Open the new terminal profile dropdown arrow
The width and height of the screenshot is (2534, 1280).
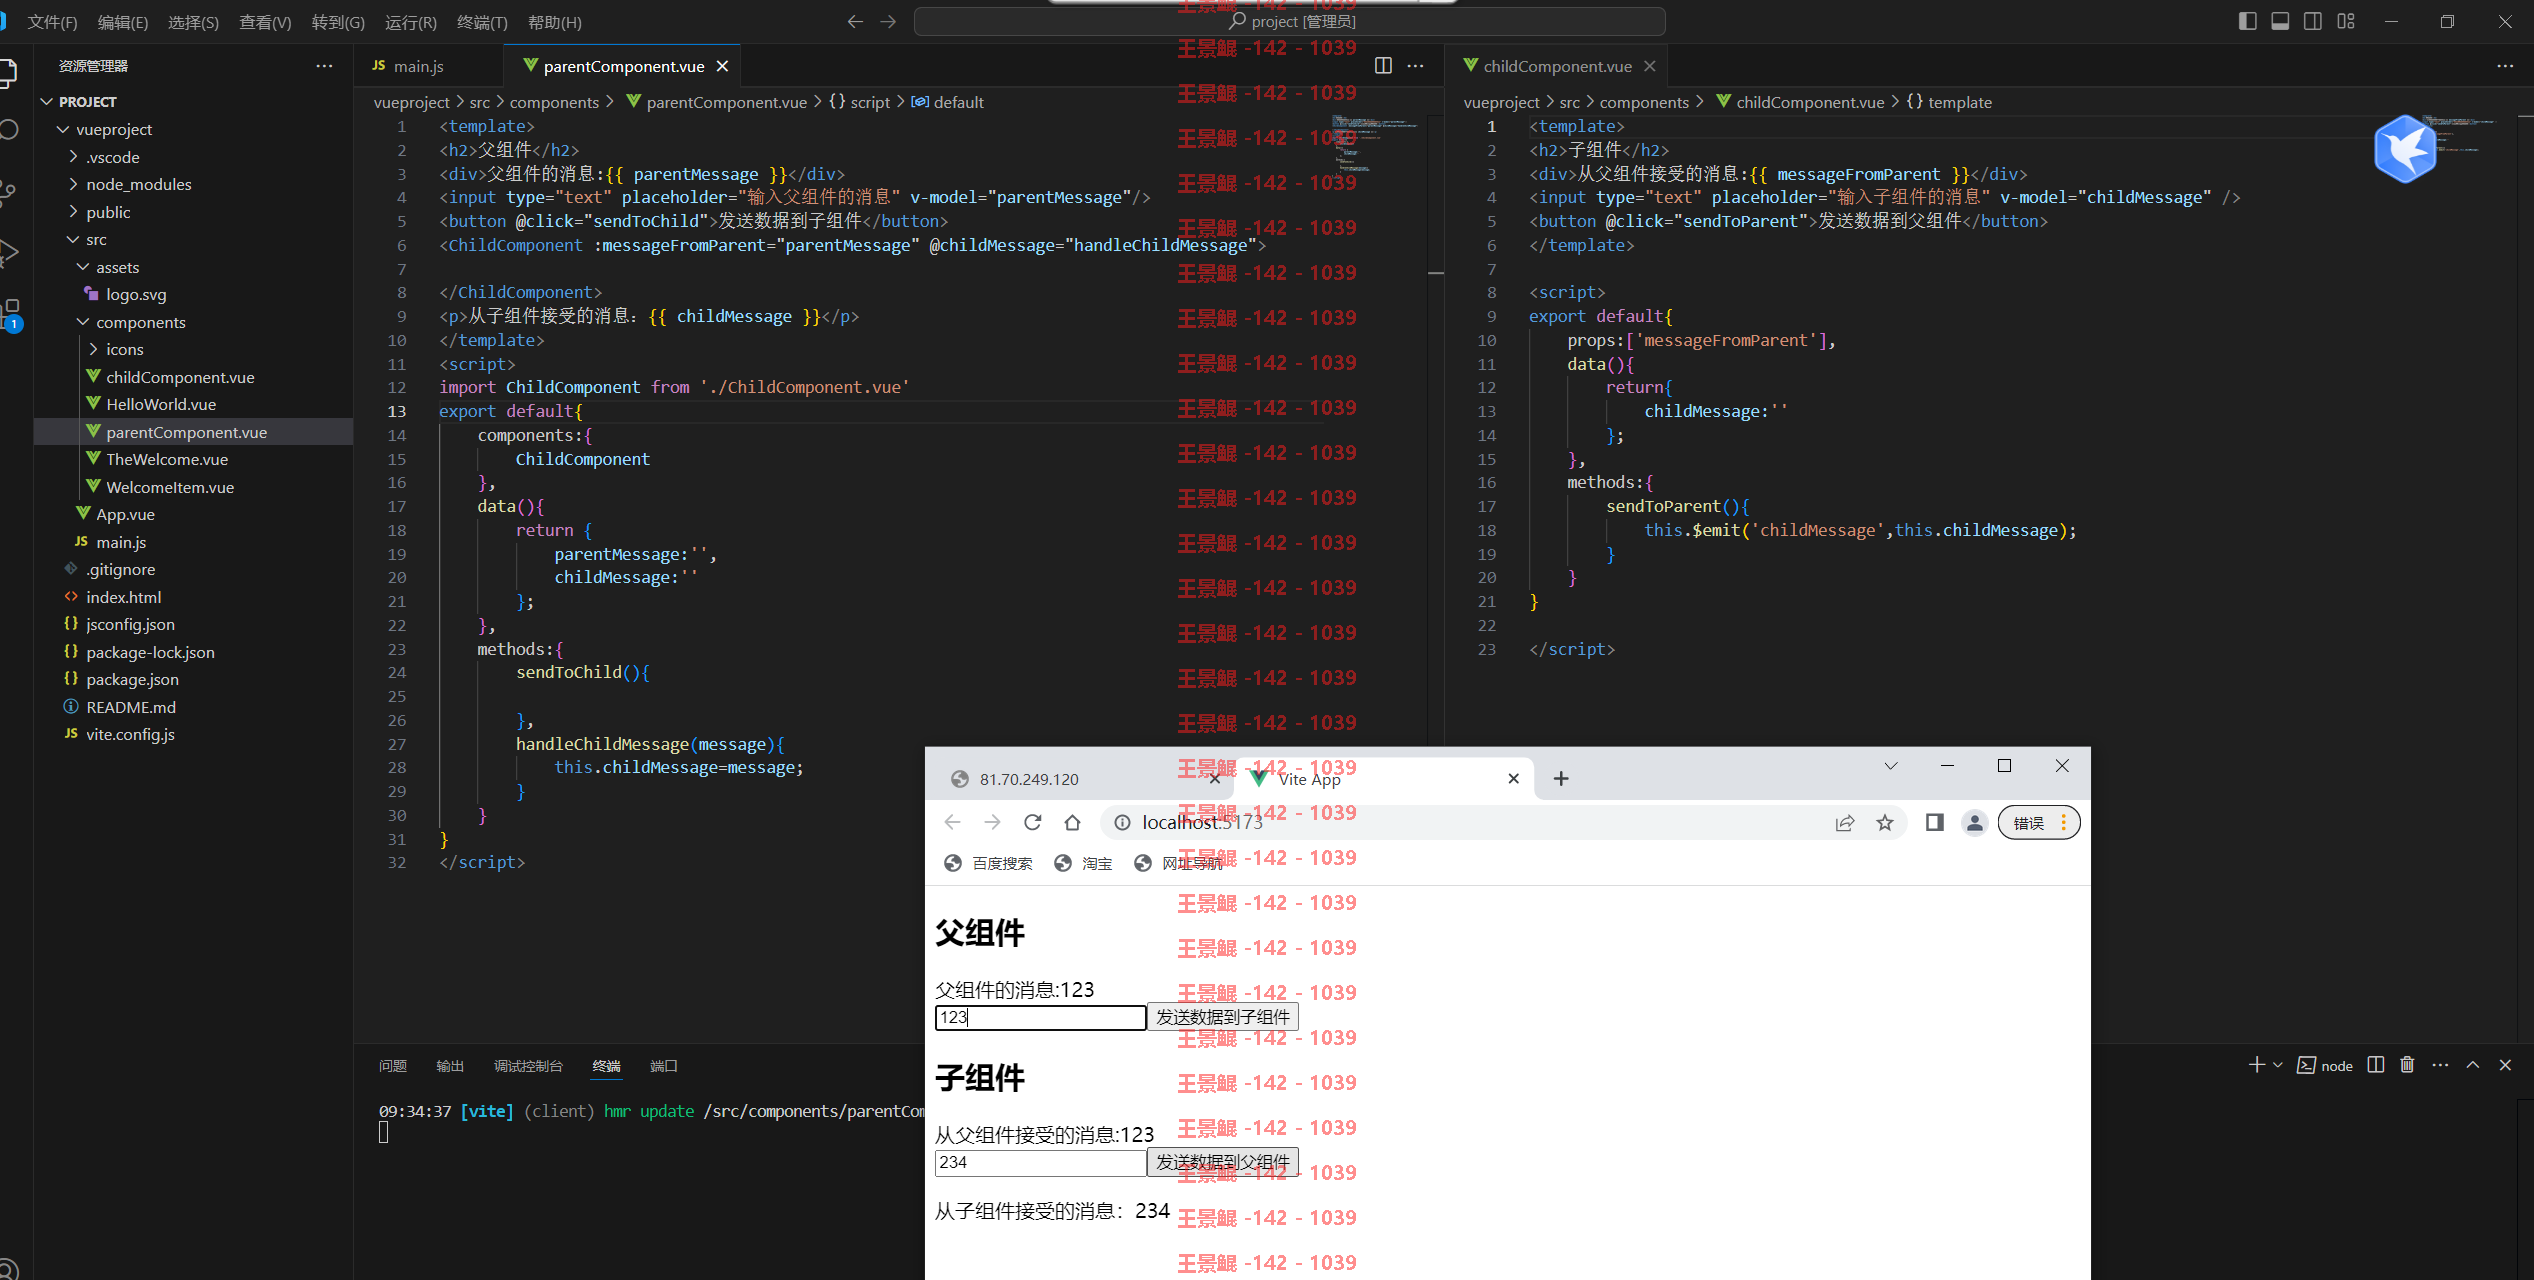pyautogui.click(x=2278, y=1065)
